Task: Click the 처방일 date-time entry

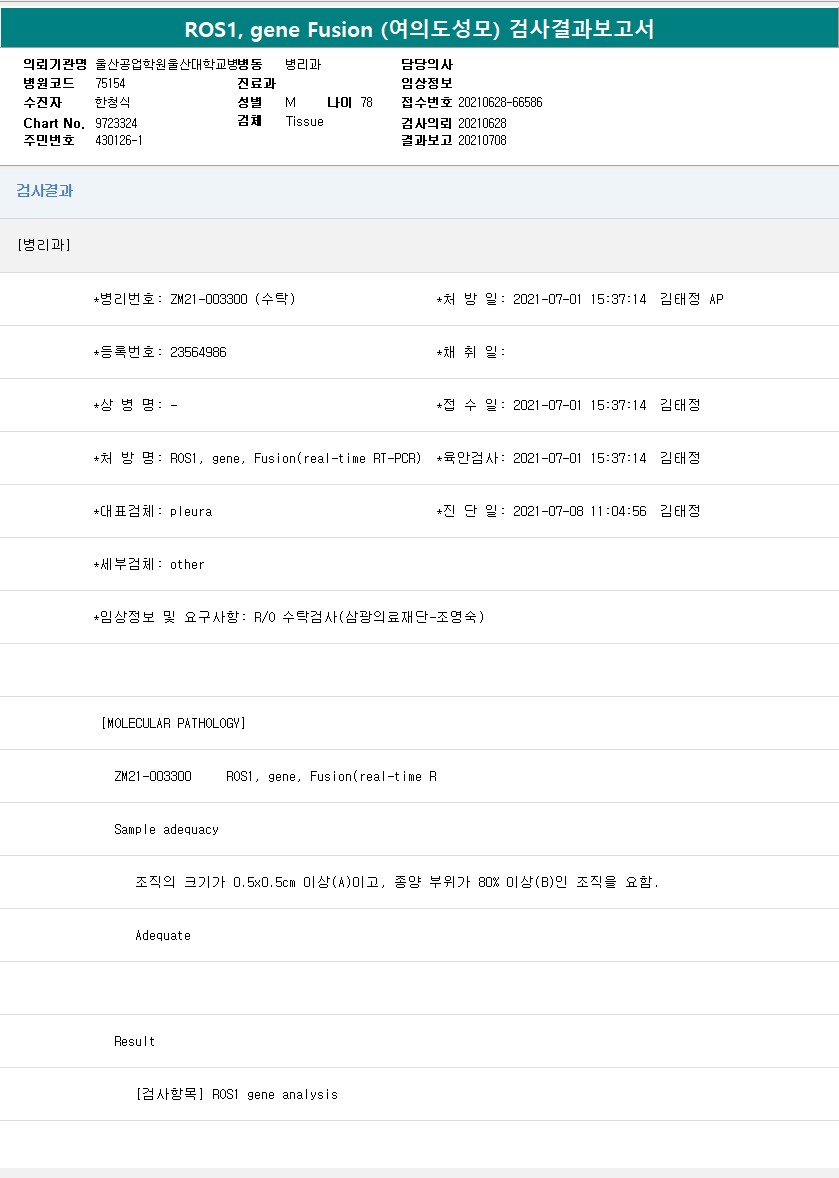Action: coord(579,299)
